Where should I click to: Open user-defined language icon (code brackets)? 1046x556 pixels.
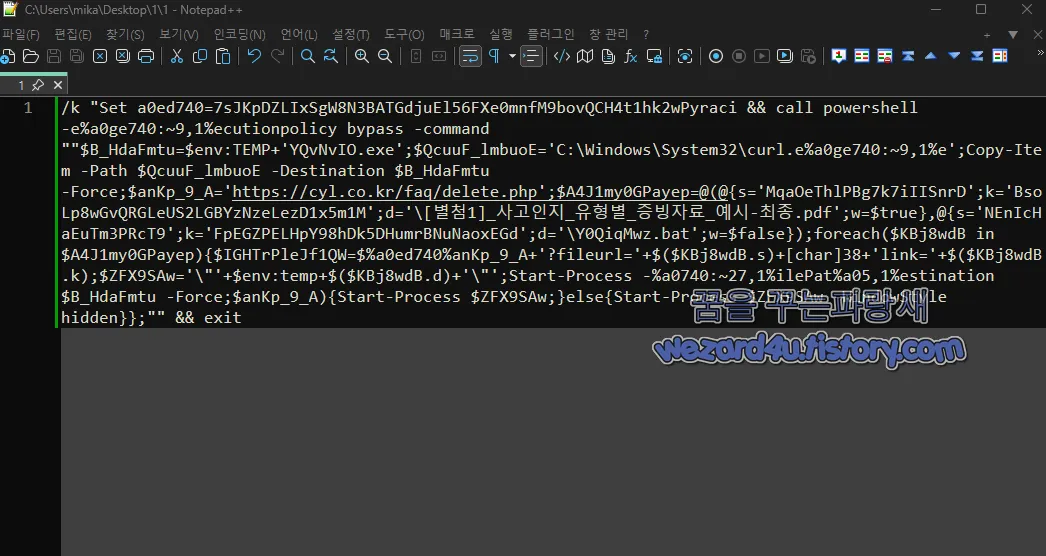coord(562,56)
